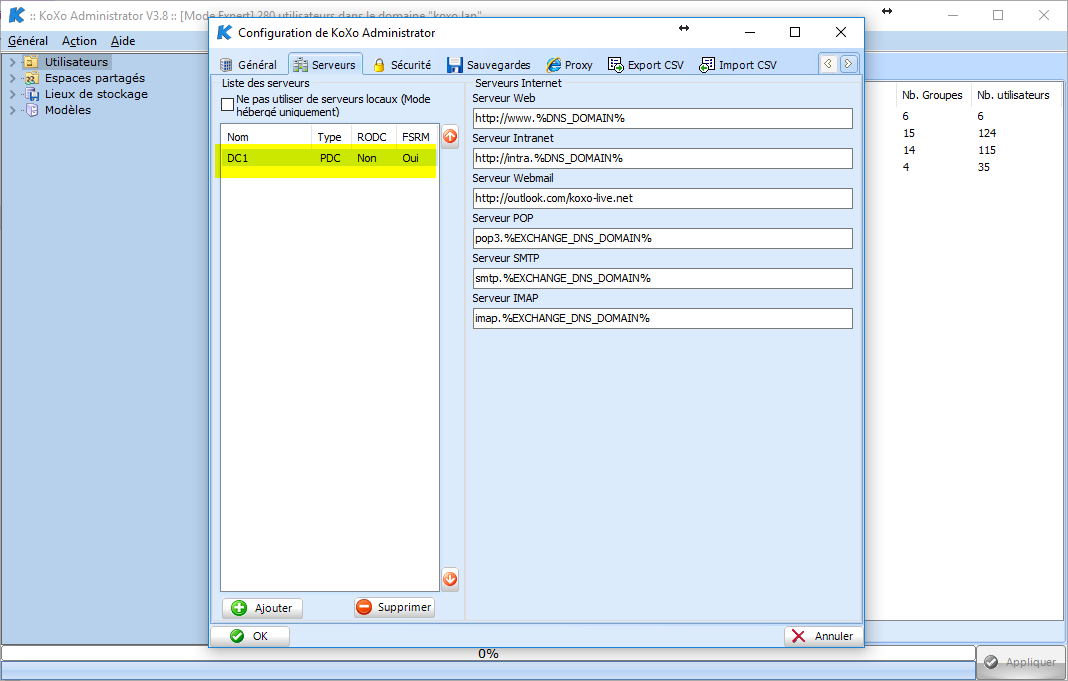Click the Supprimer button to remove the server
This screenshot has height=681, width=1068.
(394, 607)
